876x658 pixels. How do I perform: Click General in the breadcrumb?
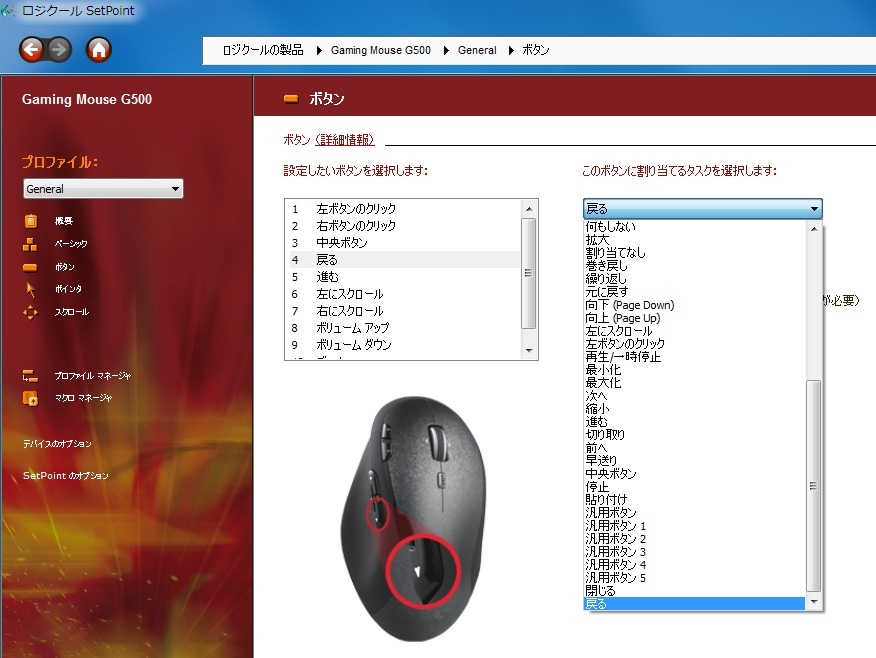pos(477,50)
